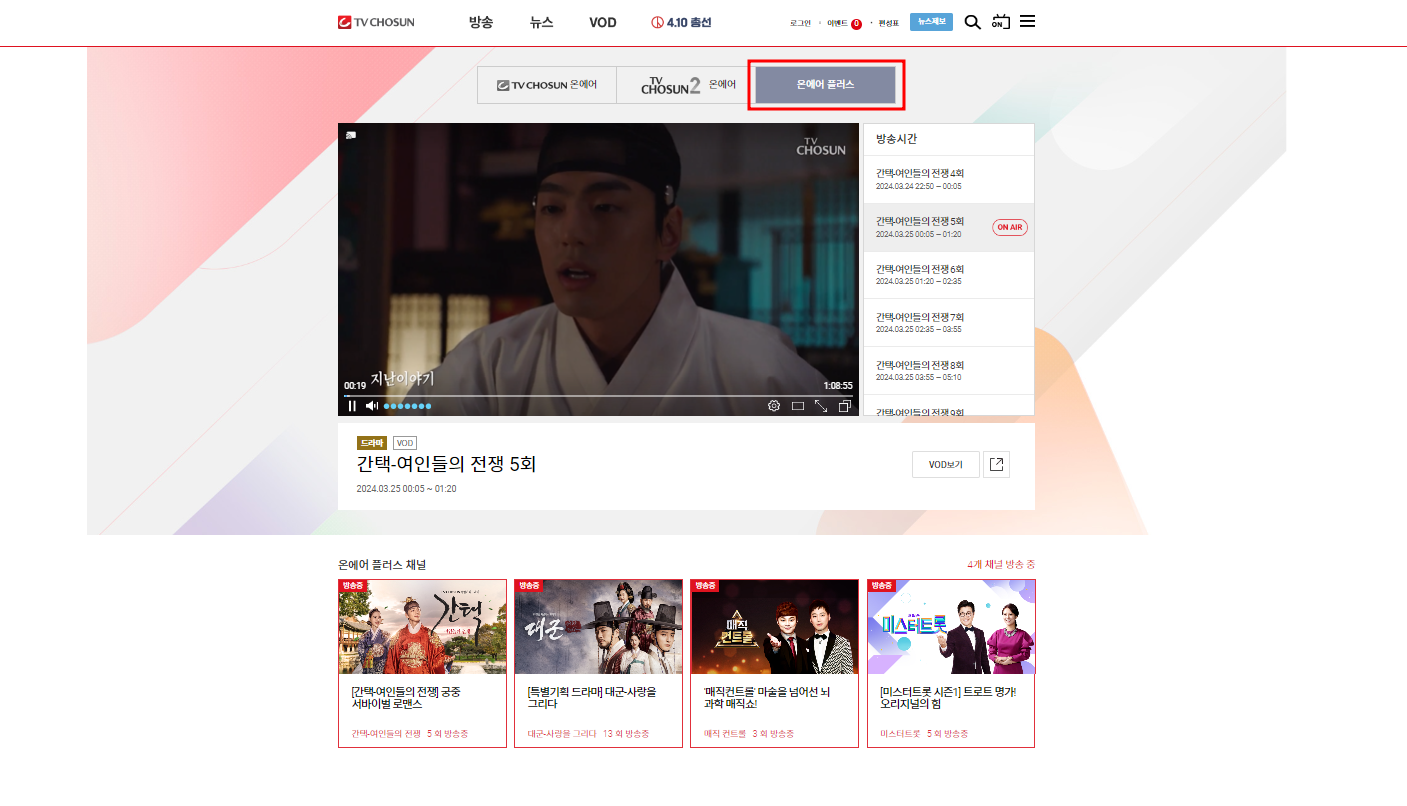Click the ON AIR badge in schedule
Image resolution: width=1407 pixels, height=806 pixels.
(1010, 227)
